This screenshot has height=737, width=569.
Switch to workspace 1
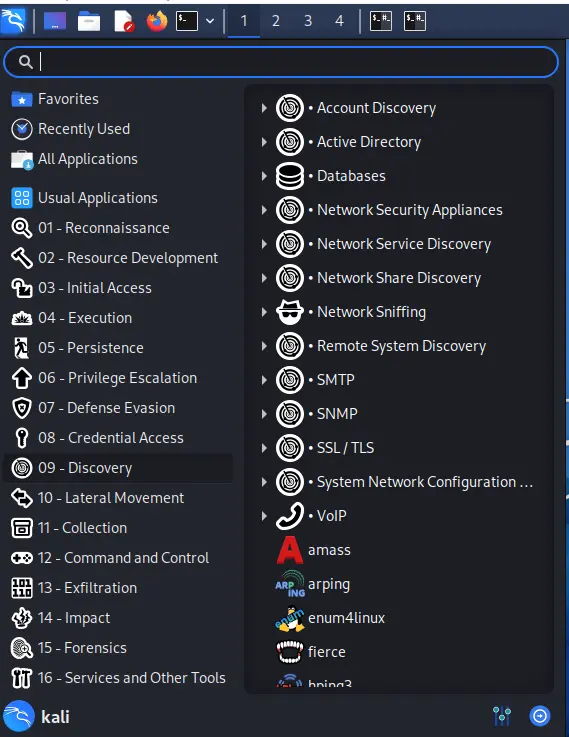click(244, 21)
